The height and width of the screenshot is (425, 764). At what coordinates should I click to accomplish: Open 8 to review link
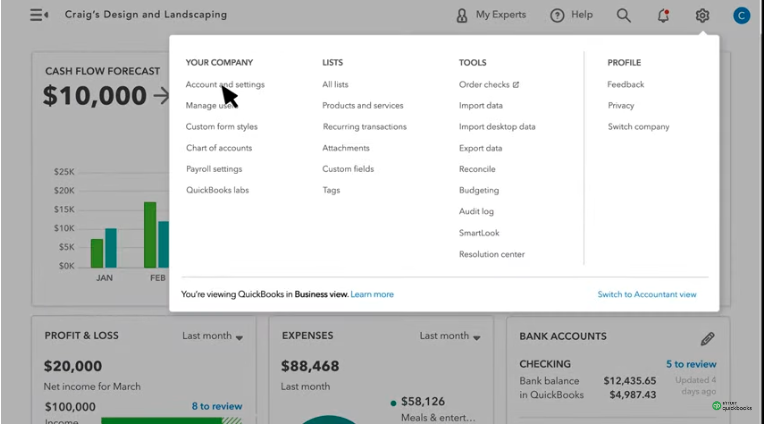(x=217, y=406)
